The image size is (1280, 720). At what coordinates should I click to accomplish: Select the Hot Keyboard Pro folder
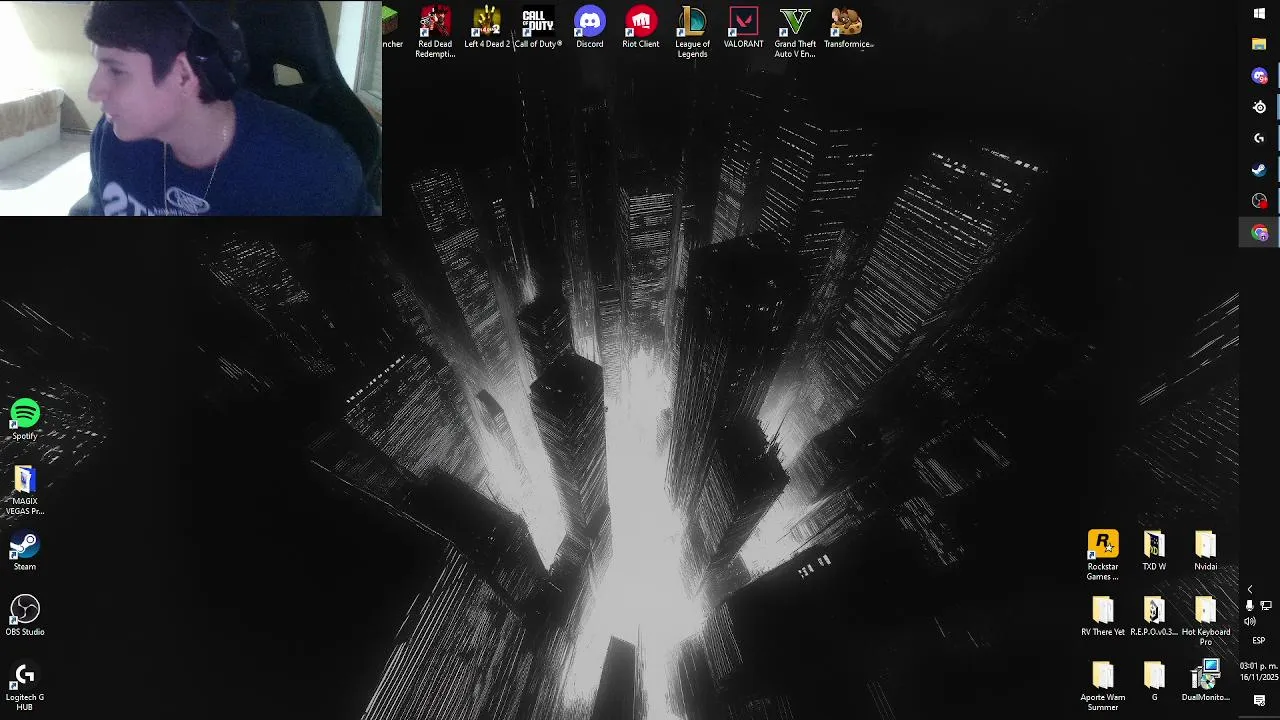1206,621
